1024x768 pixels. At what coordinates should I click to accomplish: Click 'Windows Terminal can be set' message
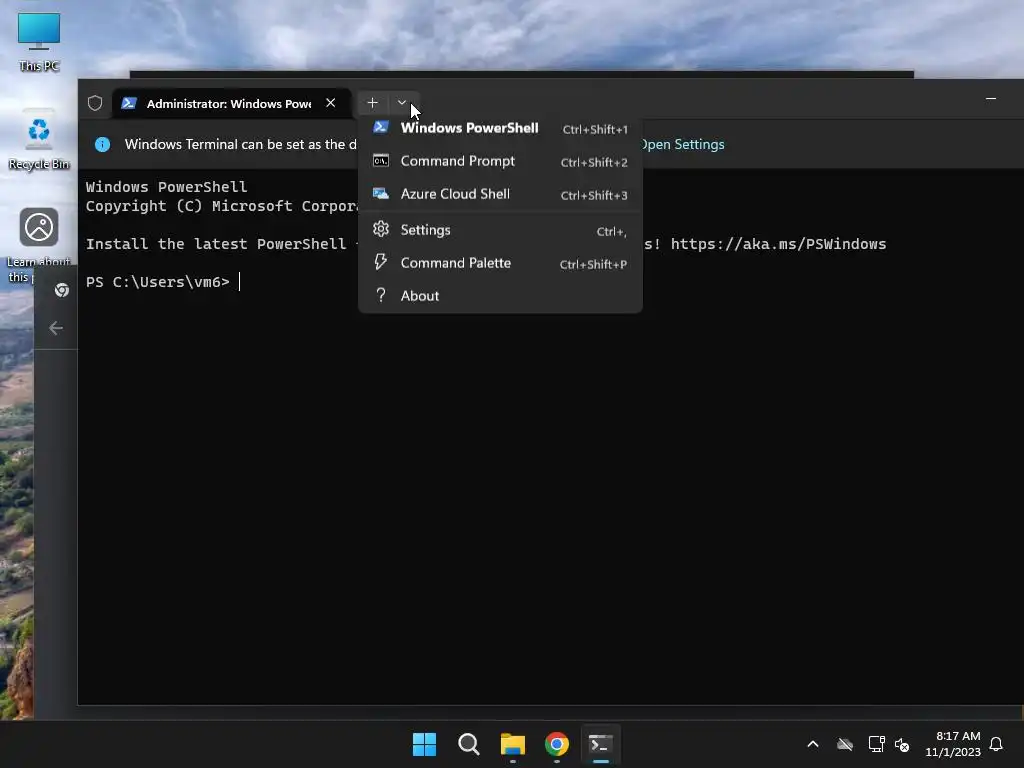click(x=241, y=144)
